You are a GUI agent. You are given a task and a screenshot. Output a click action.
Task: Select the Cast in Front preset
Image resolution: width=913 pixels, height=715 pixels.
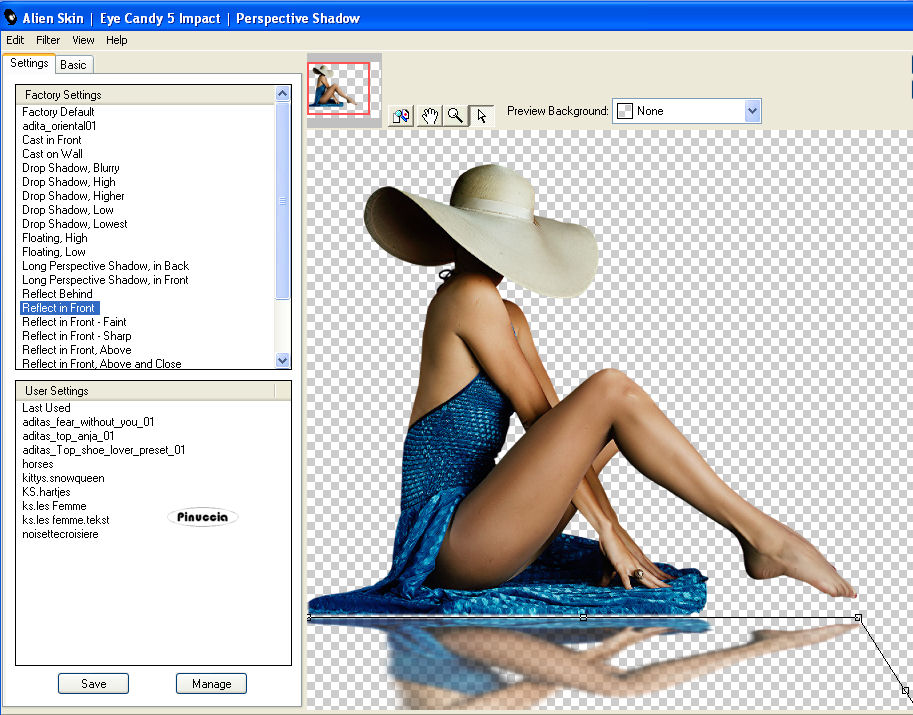click(52, 140)
